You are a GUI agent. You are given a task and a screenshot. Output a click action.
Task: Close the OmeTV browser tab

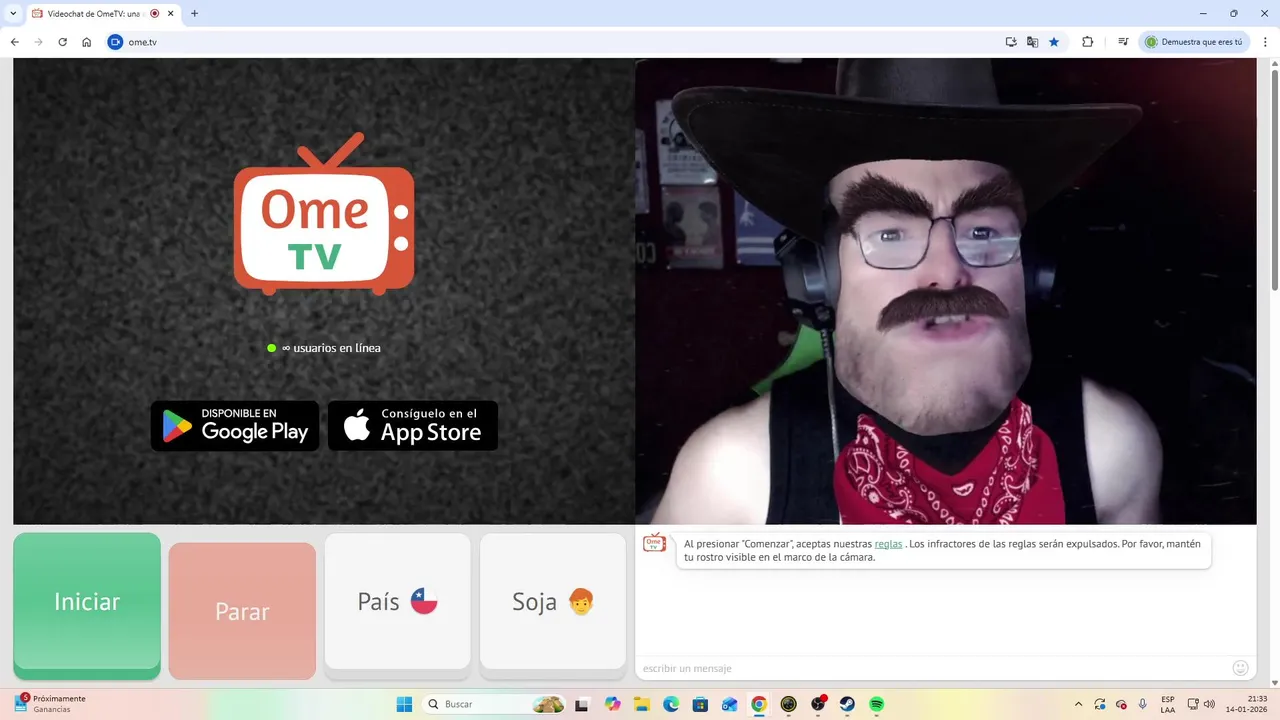click(170, 14)
